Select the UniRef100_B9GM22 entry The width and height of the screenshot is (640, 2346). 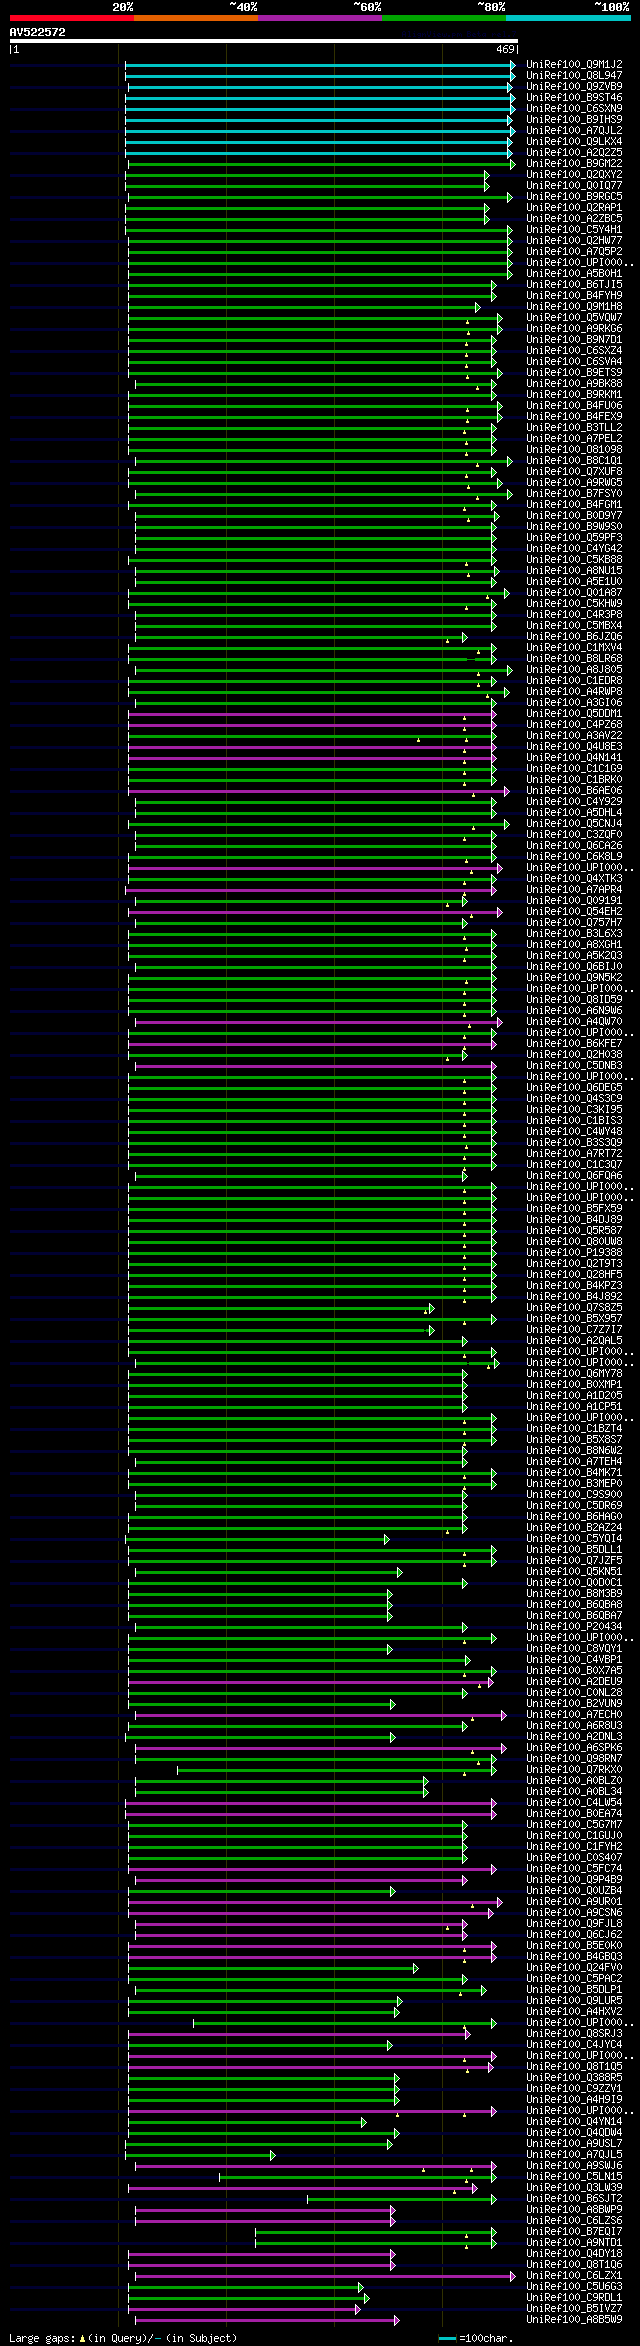(x=574, y=163)
